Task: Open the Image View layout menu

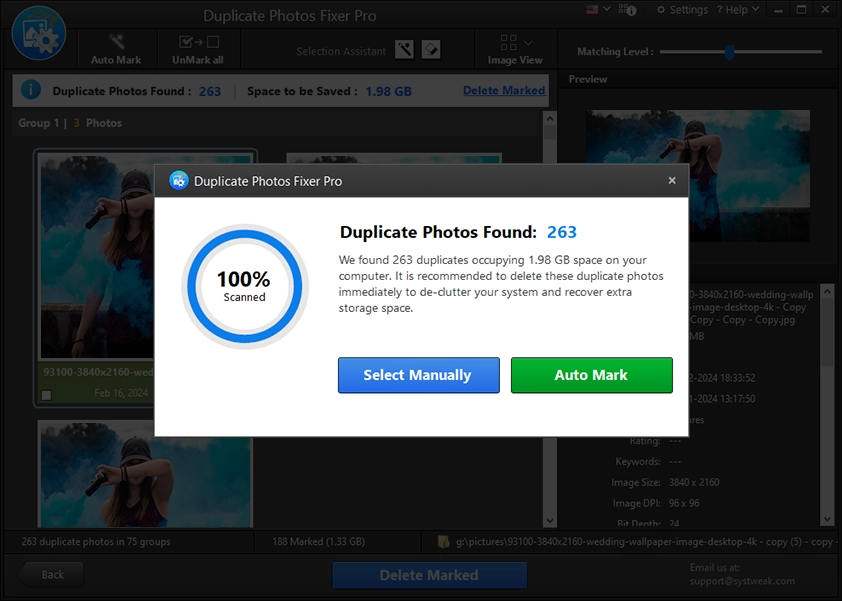Action: (x=515, y=49)
